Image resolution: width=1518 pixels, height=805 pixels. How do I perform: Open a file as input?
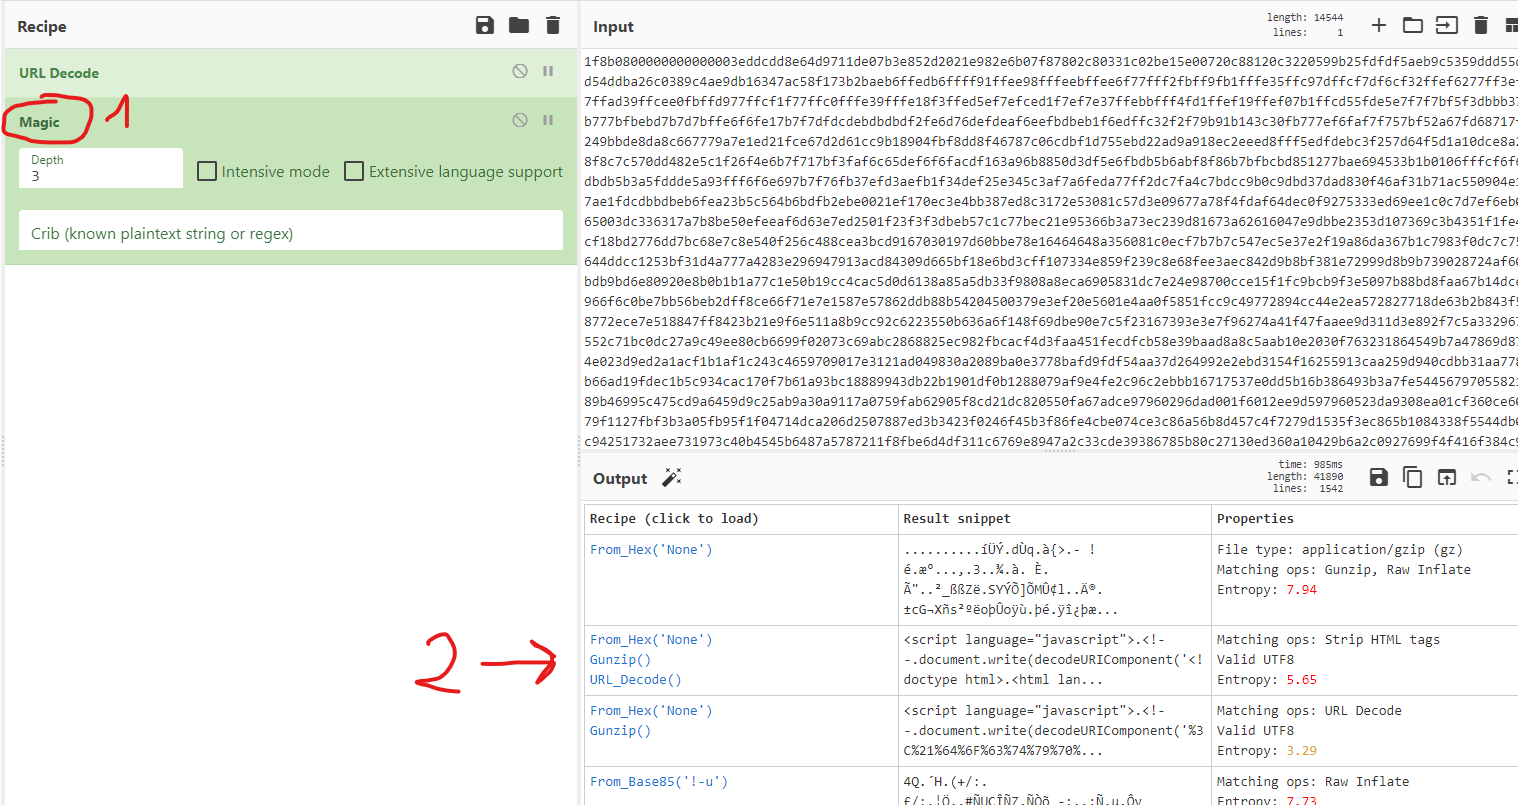click(x=1446, y=25)
